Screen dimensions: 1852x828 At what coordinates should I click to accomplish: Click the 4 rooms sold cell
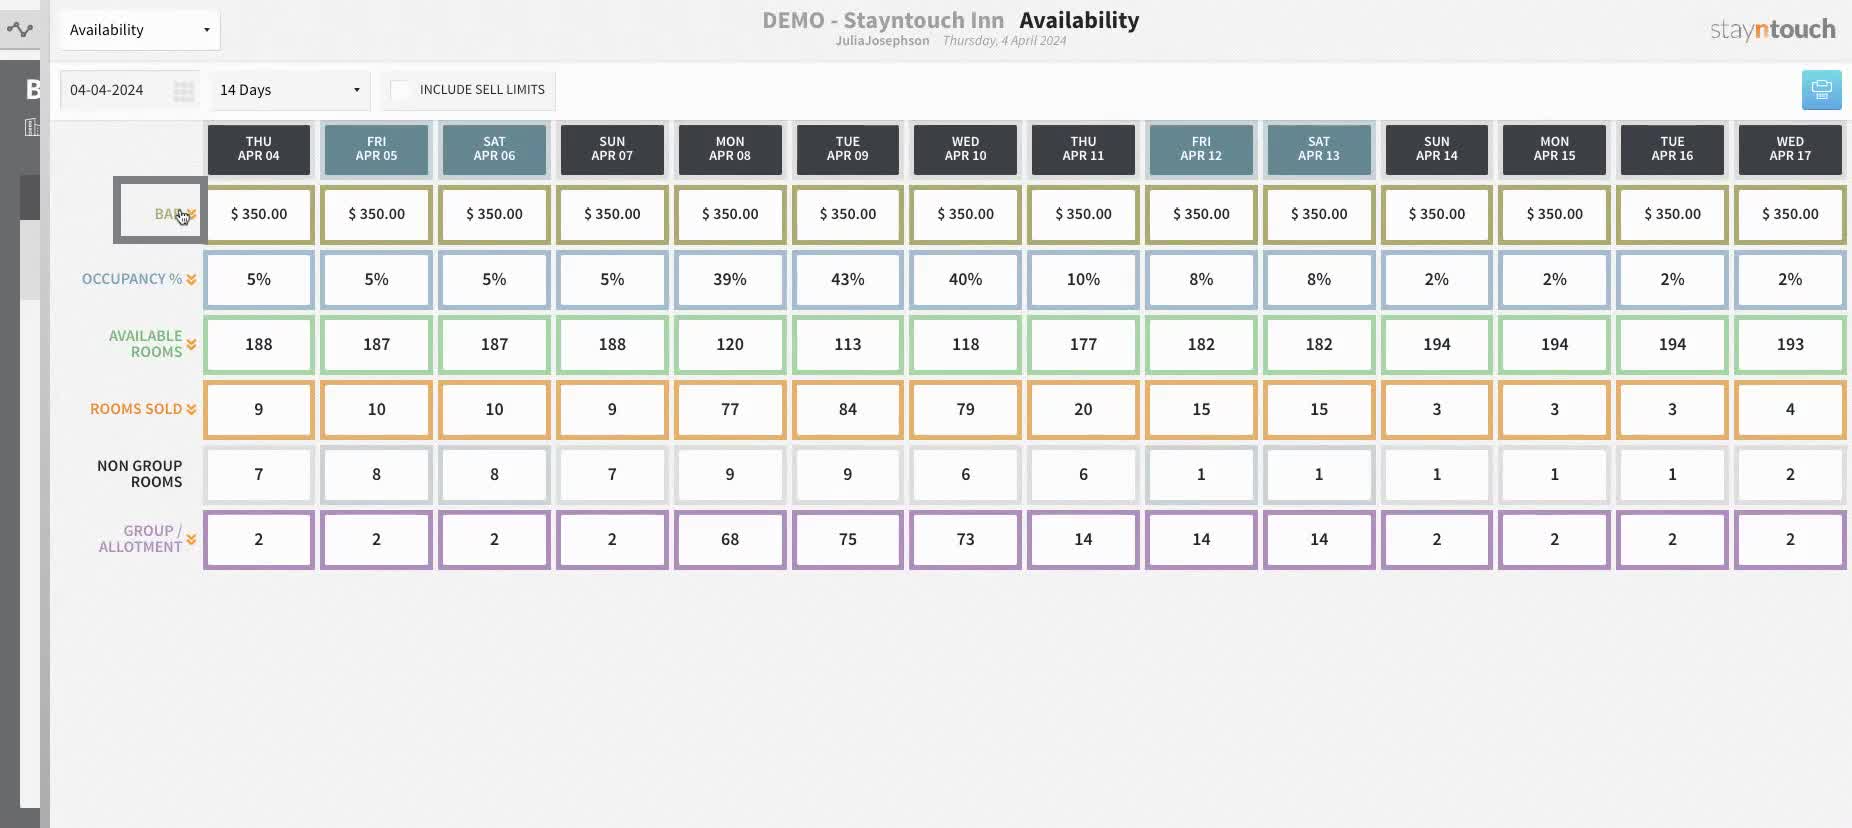point(1790,409)
